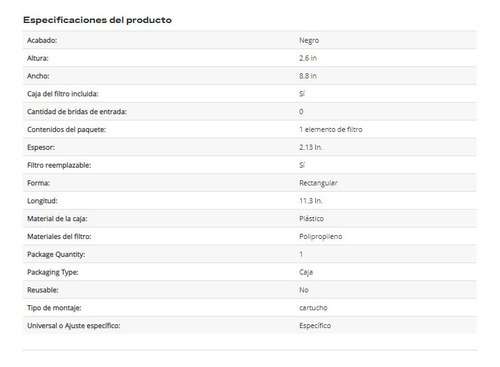This screenshot has height=367, width=500.
Task: Select 'Universal o Ajuste específico:' label
Action: point(74,326)
